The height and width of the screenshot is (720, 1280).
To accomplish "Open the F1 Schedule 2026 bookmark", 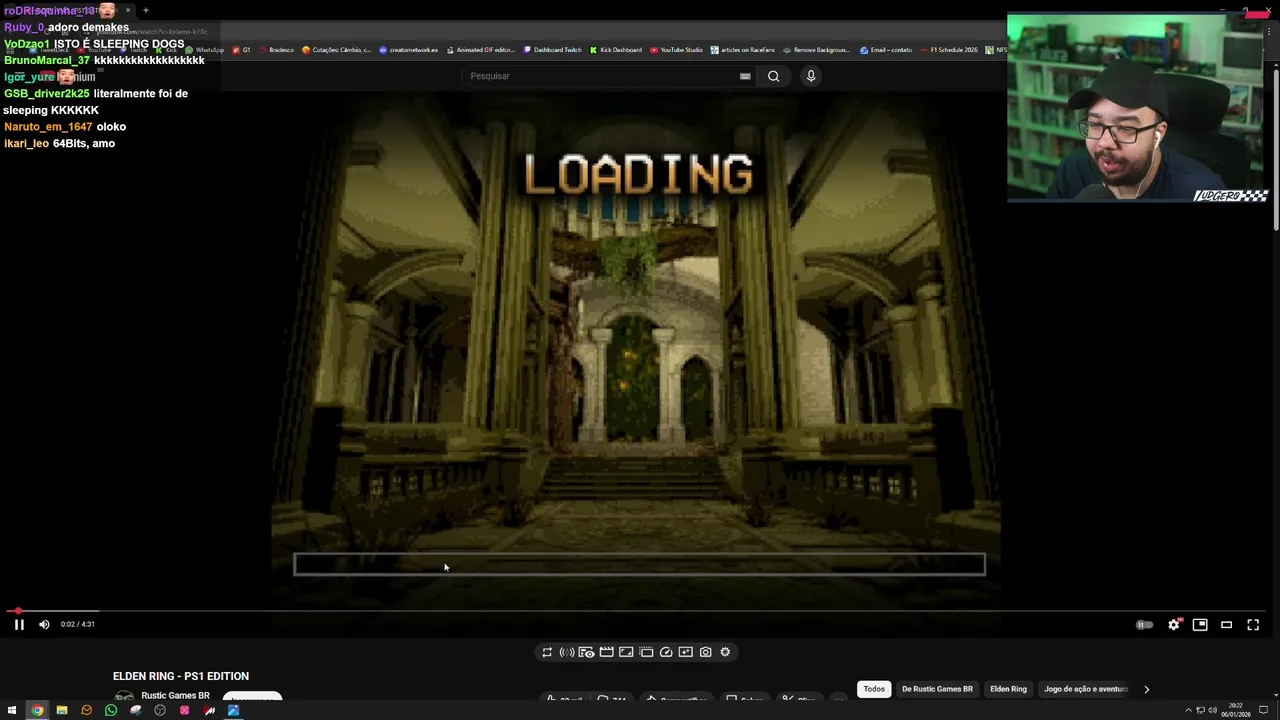I will click(949, 50).
